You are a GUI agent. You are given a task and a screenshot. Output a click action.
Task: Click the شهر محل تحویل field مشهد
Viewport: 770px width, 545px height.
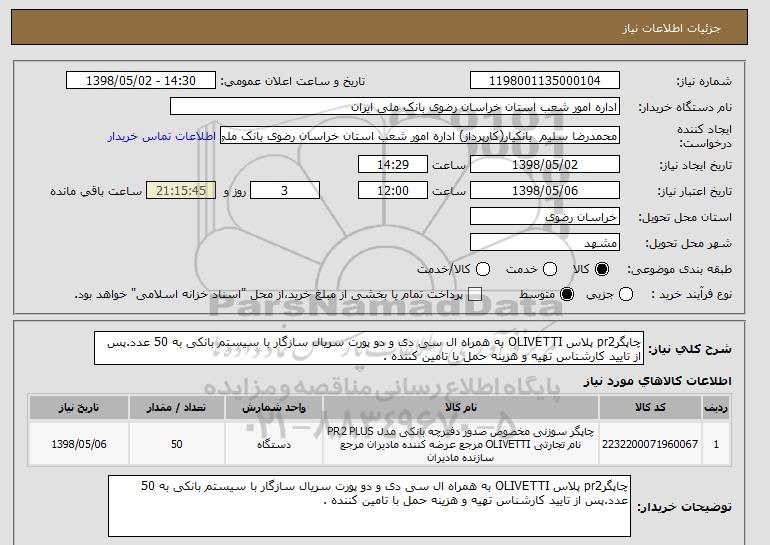click(x=545, y=243)
